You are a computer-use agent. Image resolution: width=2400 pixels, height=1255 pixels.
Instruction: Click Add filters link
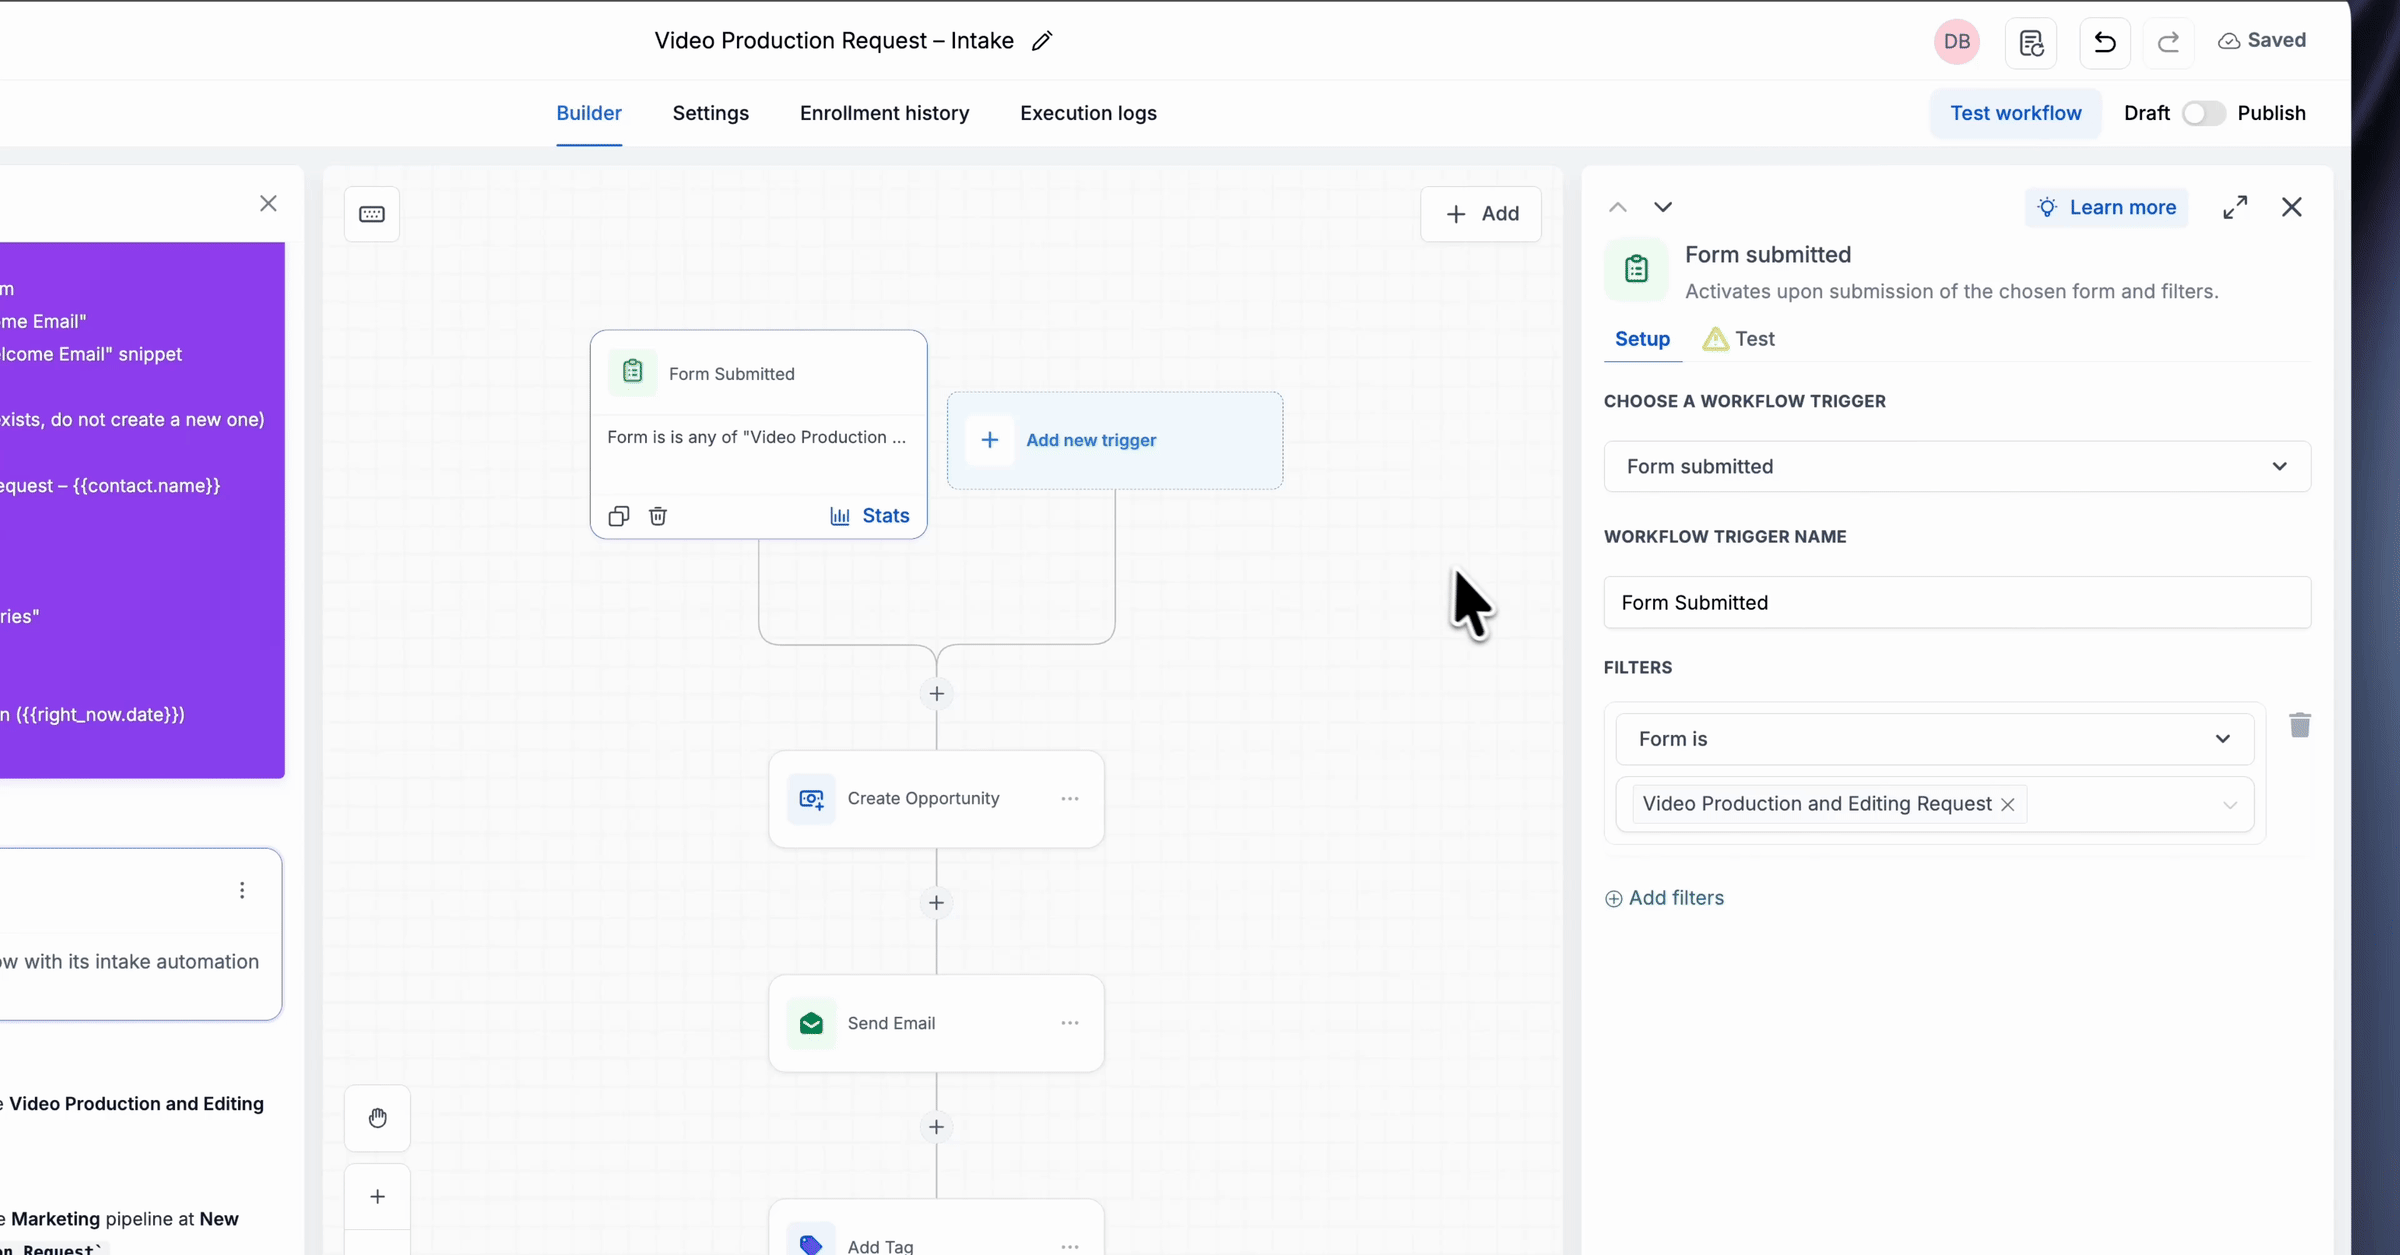tap(1664, 898)
